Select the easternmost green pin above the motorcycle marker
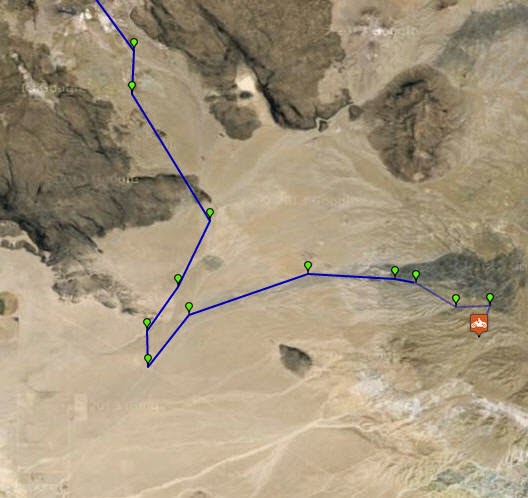This screenshot has height=498, width=528. coord(490,299)
